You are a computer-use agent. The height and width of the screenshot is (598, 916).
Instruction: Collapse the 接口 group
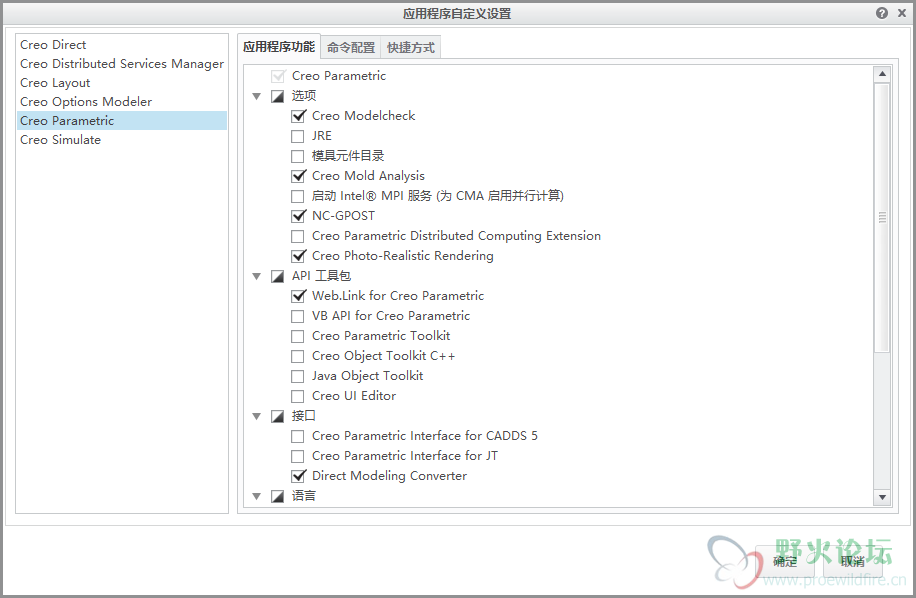tap(256, 416)
